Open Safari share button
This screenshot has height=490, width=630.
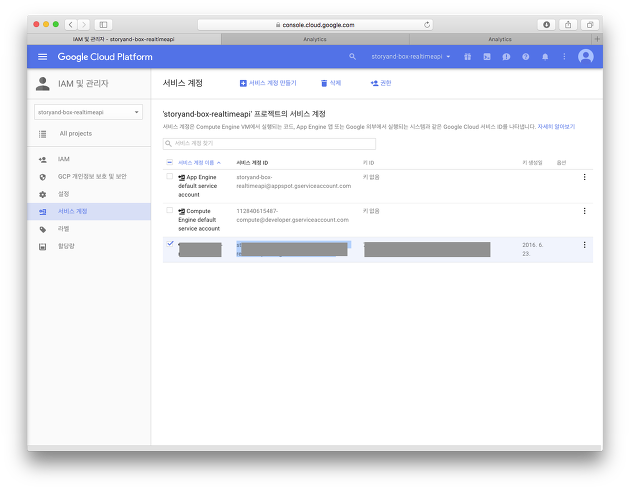(x=568, y=24)
